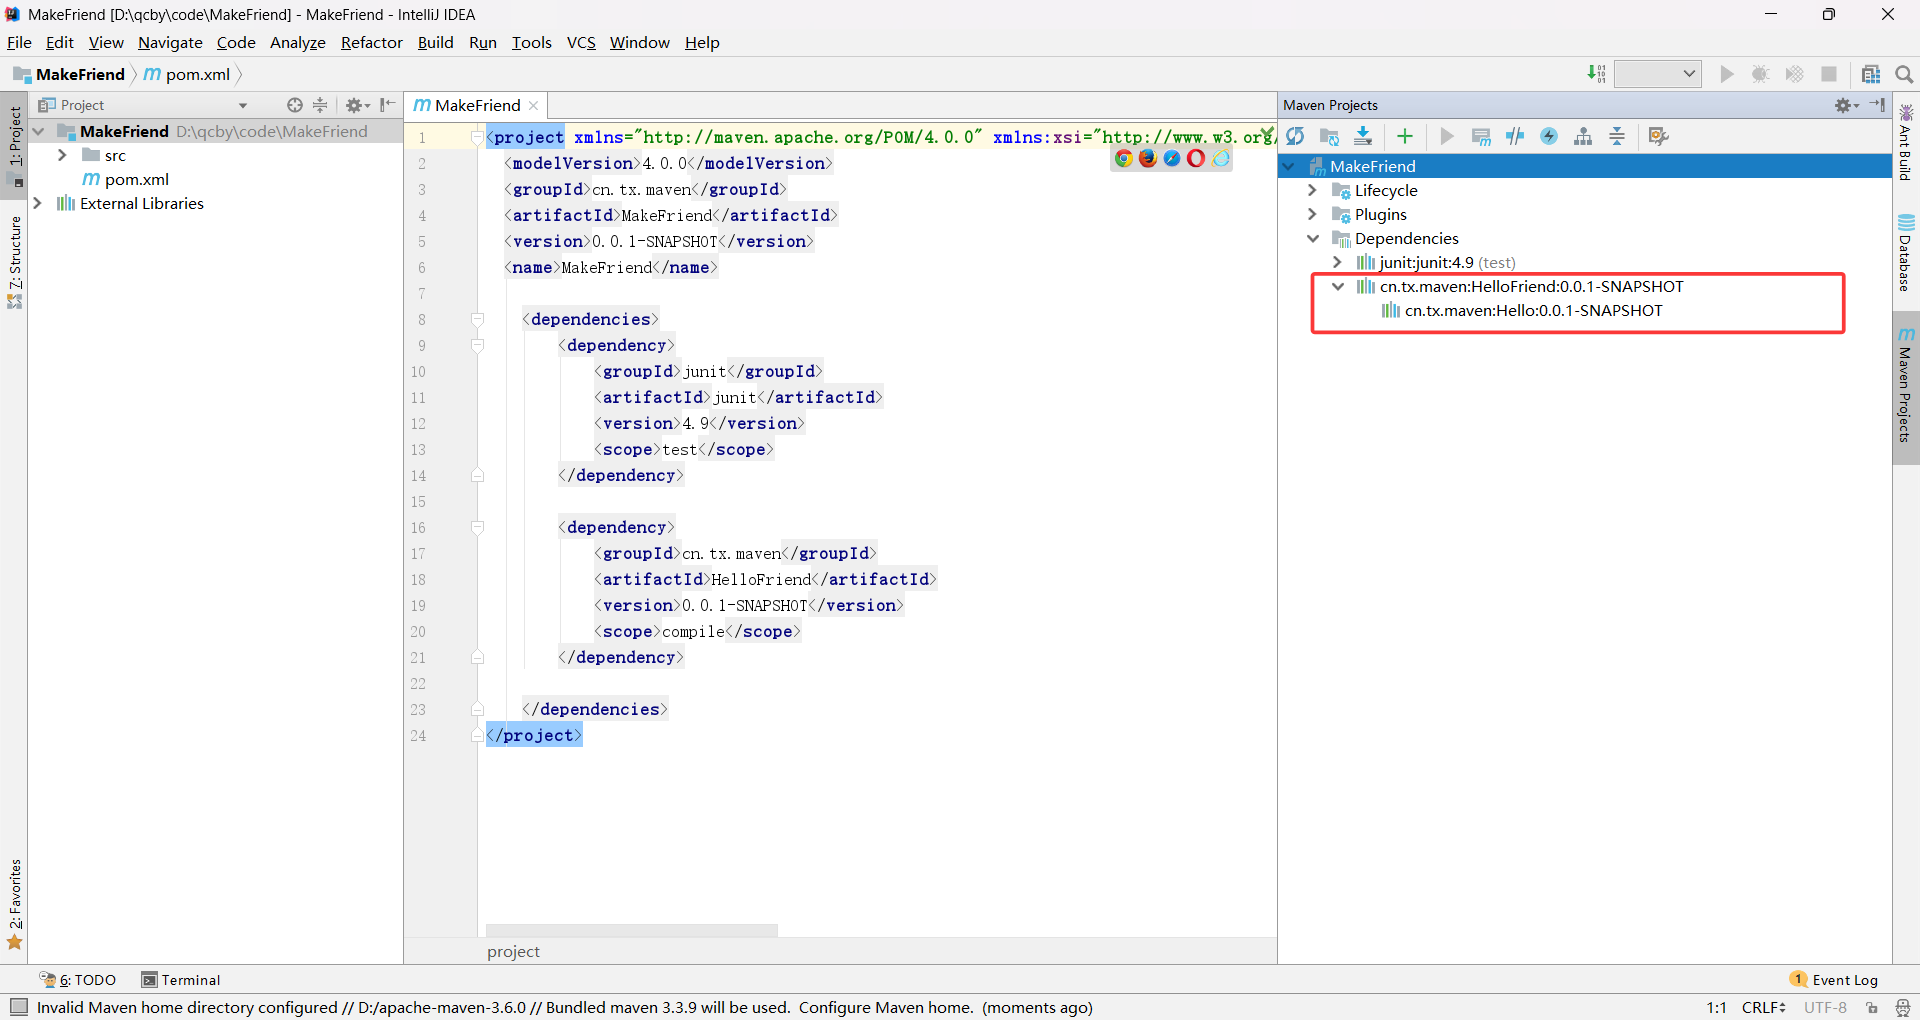Screen dimensions: 1920x1020
Task: Collapse MakeFriend root in Project tree
Action: (39, 131)
